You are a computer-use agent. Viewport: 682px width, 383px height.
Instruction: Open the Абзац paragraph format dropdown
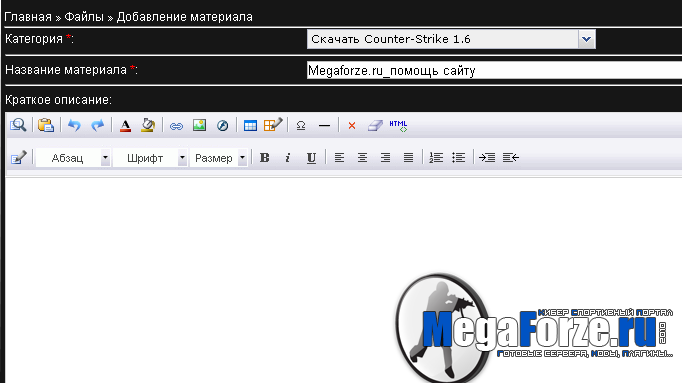73,158
